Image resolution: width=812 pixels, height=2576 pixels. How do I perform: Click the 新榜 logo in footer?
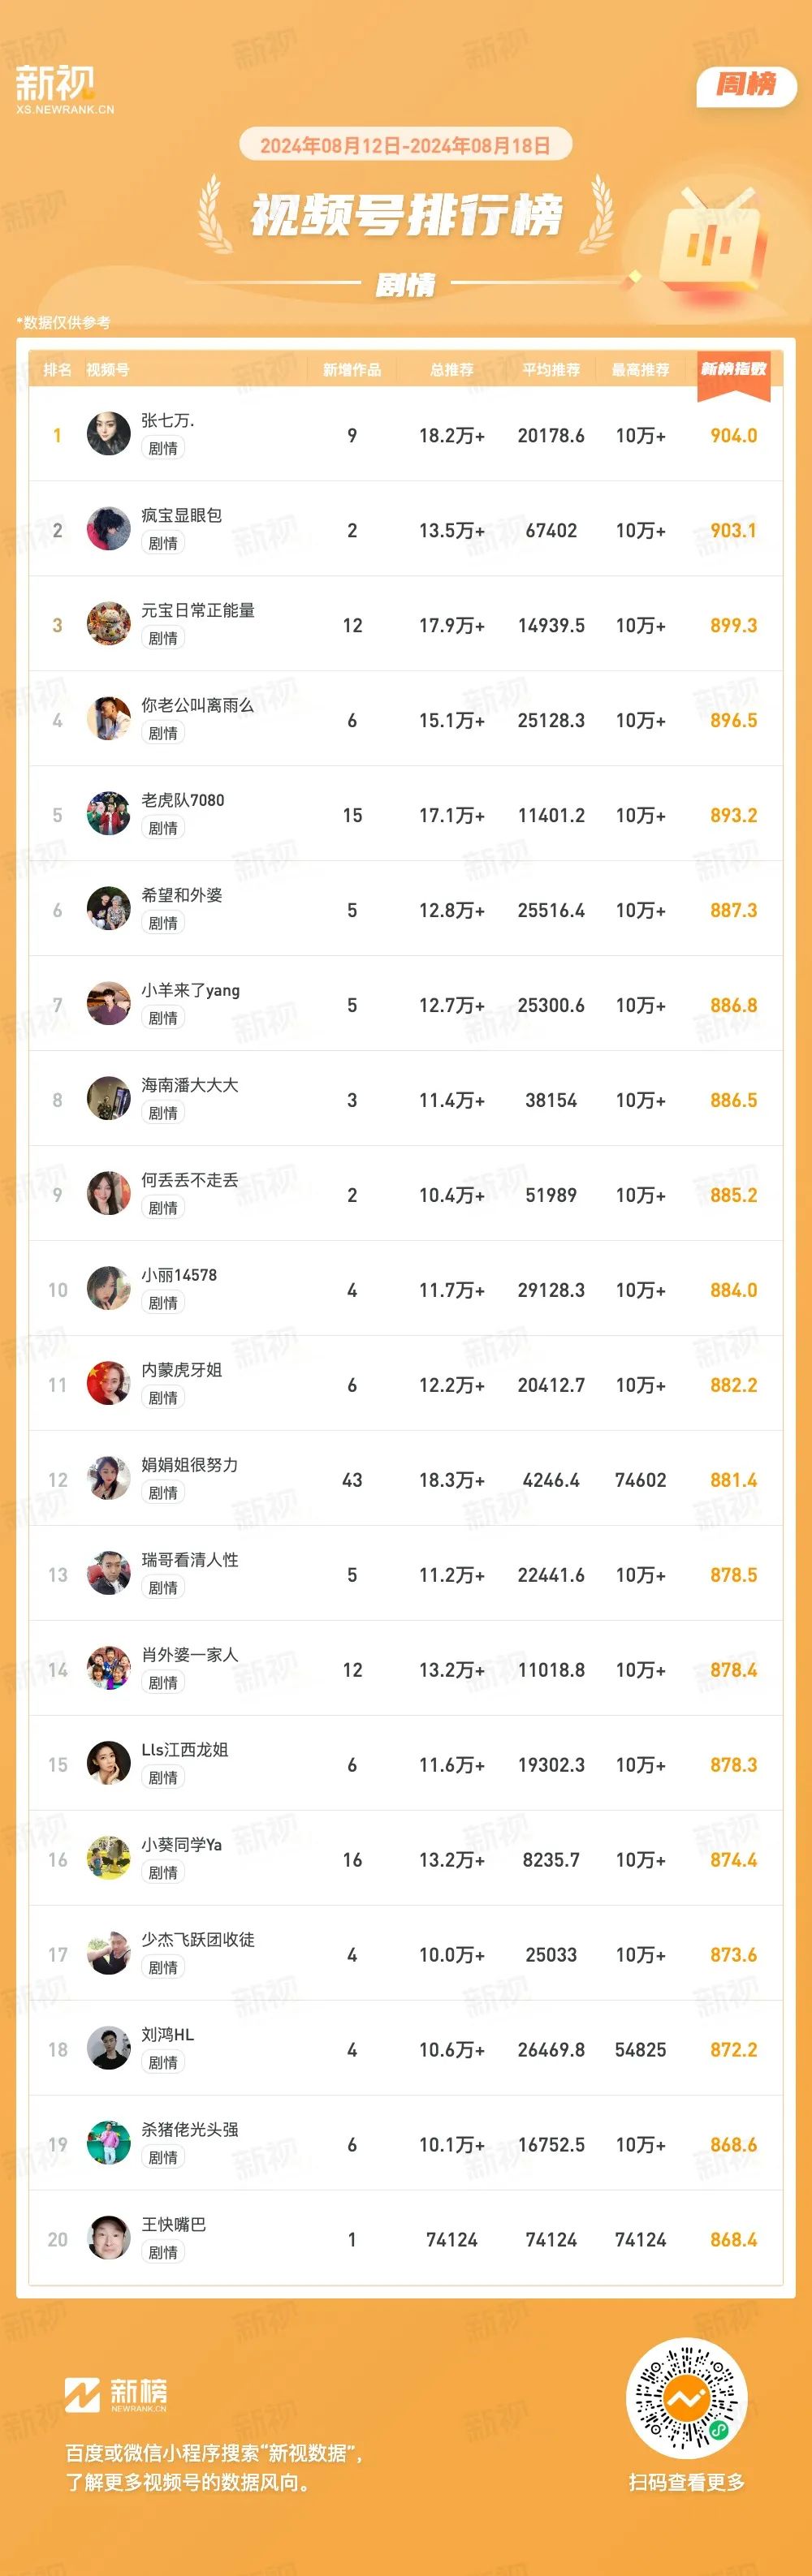click(x=116, y=2394)
